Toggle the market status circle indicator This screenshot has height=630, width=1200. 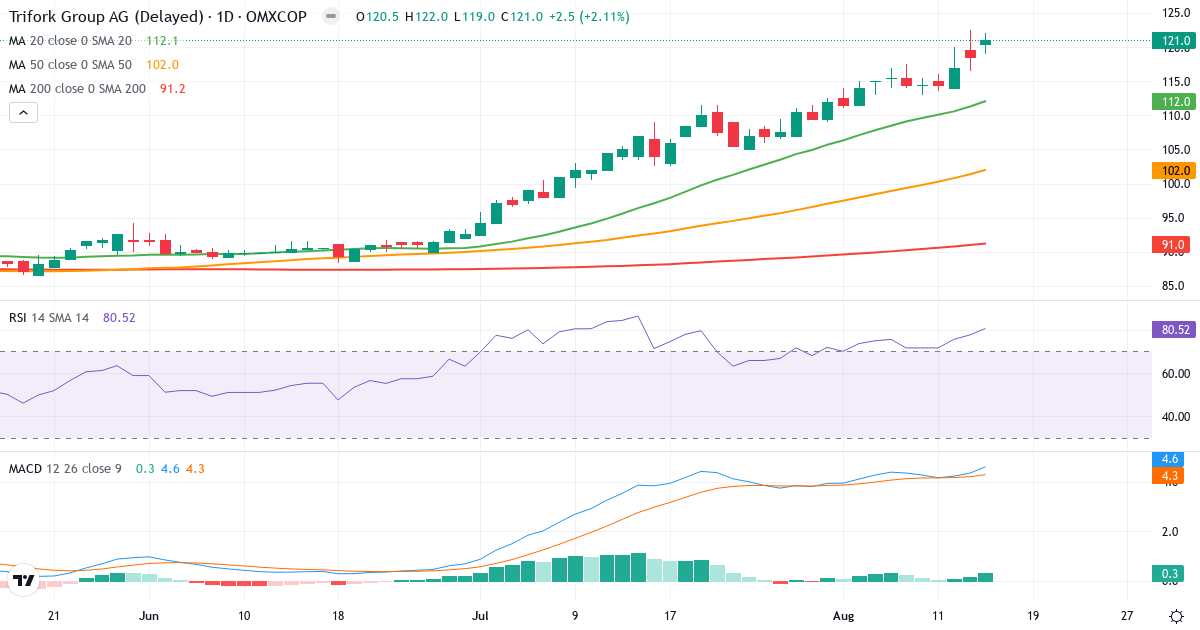pyautogui.click(x=332, y=16)
